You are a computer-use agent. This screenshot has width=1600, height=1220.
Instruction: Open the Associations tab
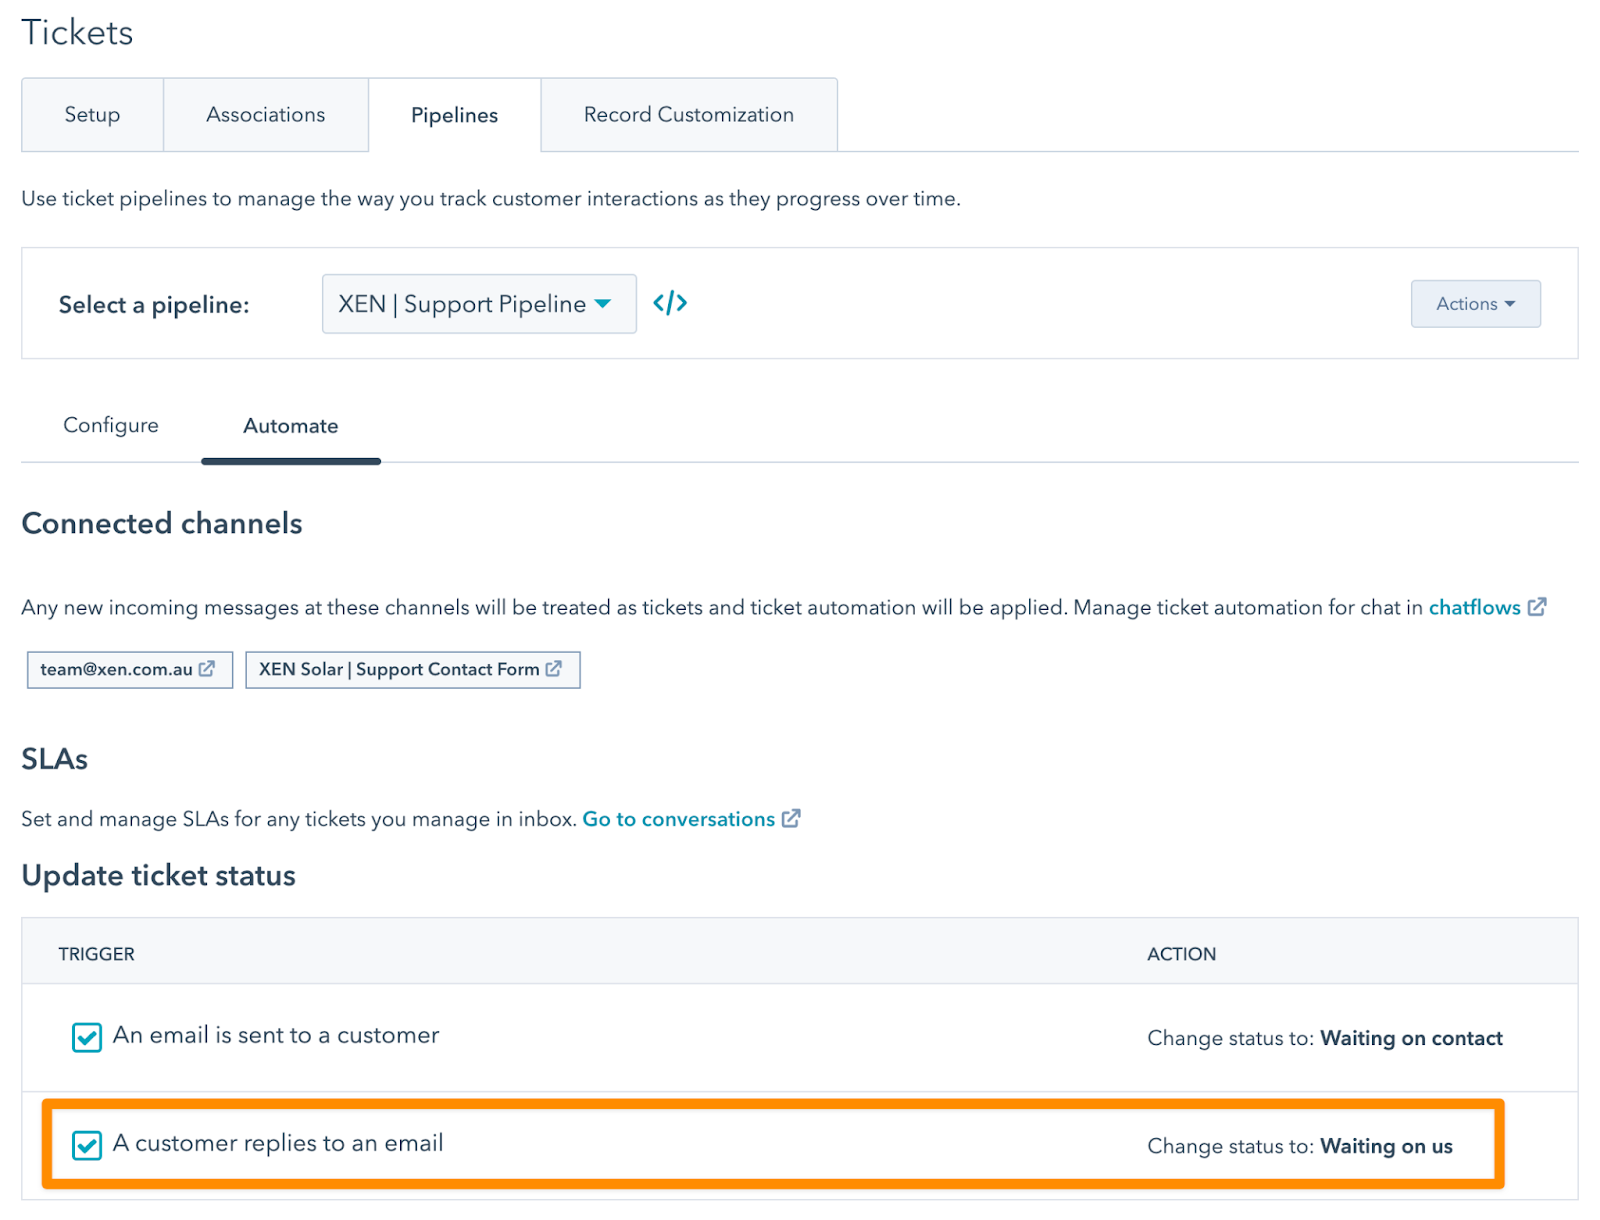pos(265,115)
